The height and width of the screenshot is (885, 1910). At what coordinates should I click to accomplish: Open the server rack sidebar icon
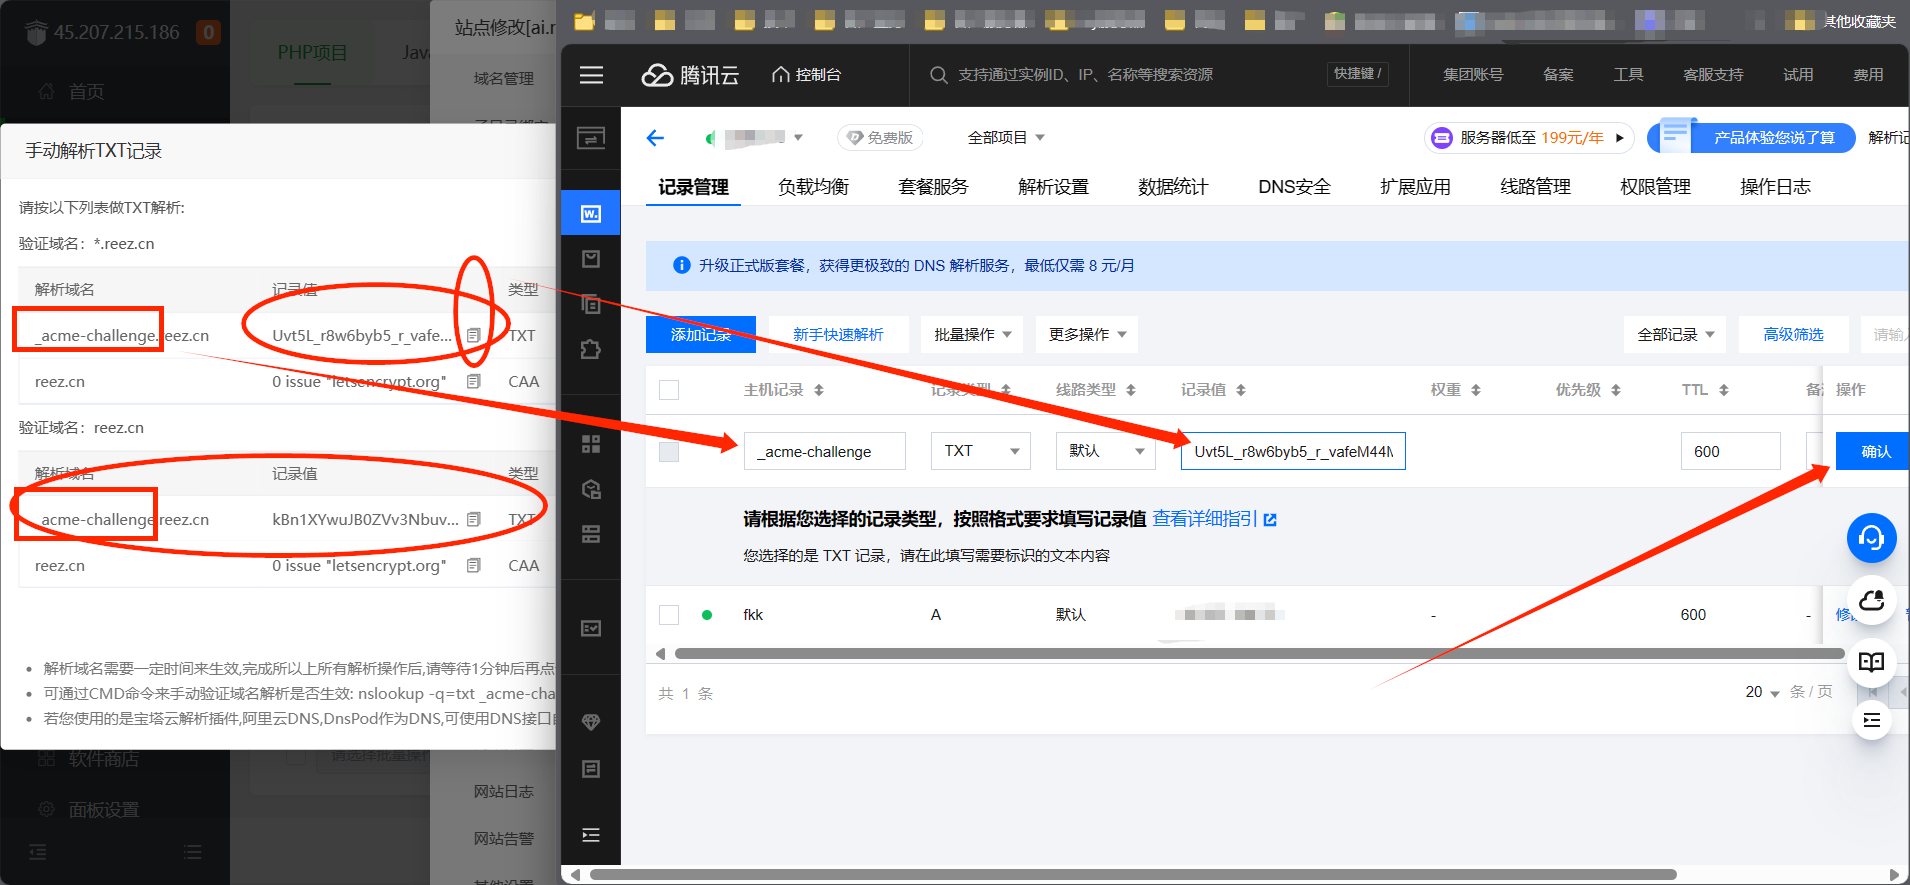pos(591,534)
